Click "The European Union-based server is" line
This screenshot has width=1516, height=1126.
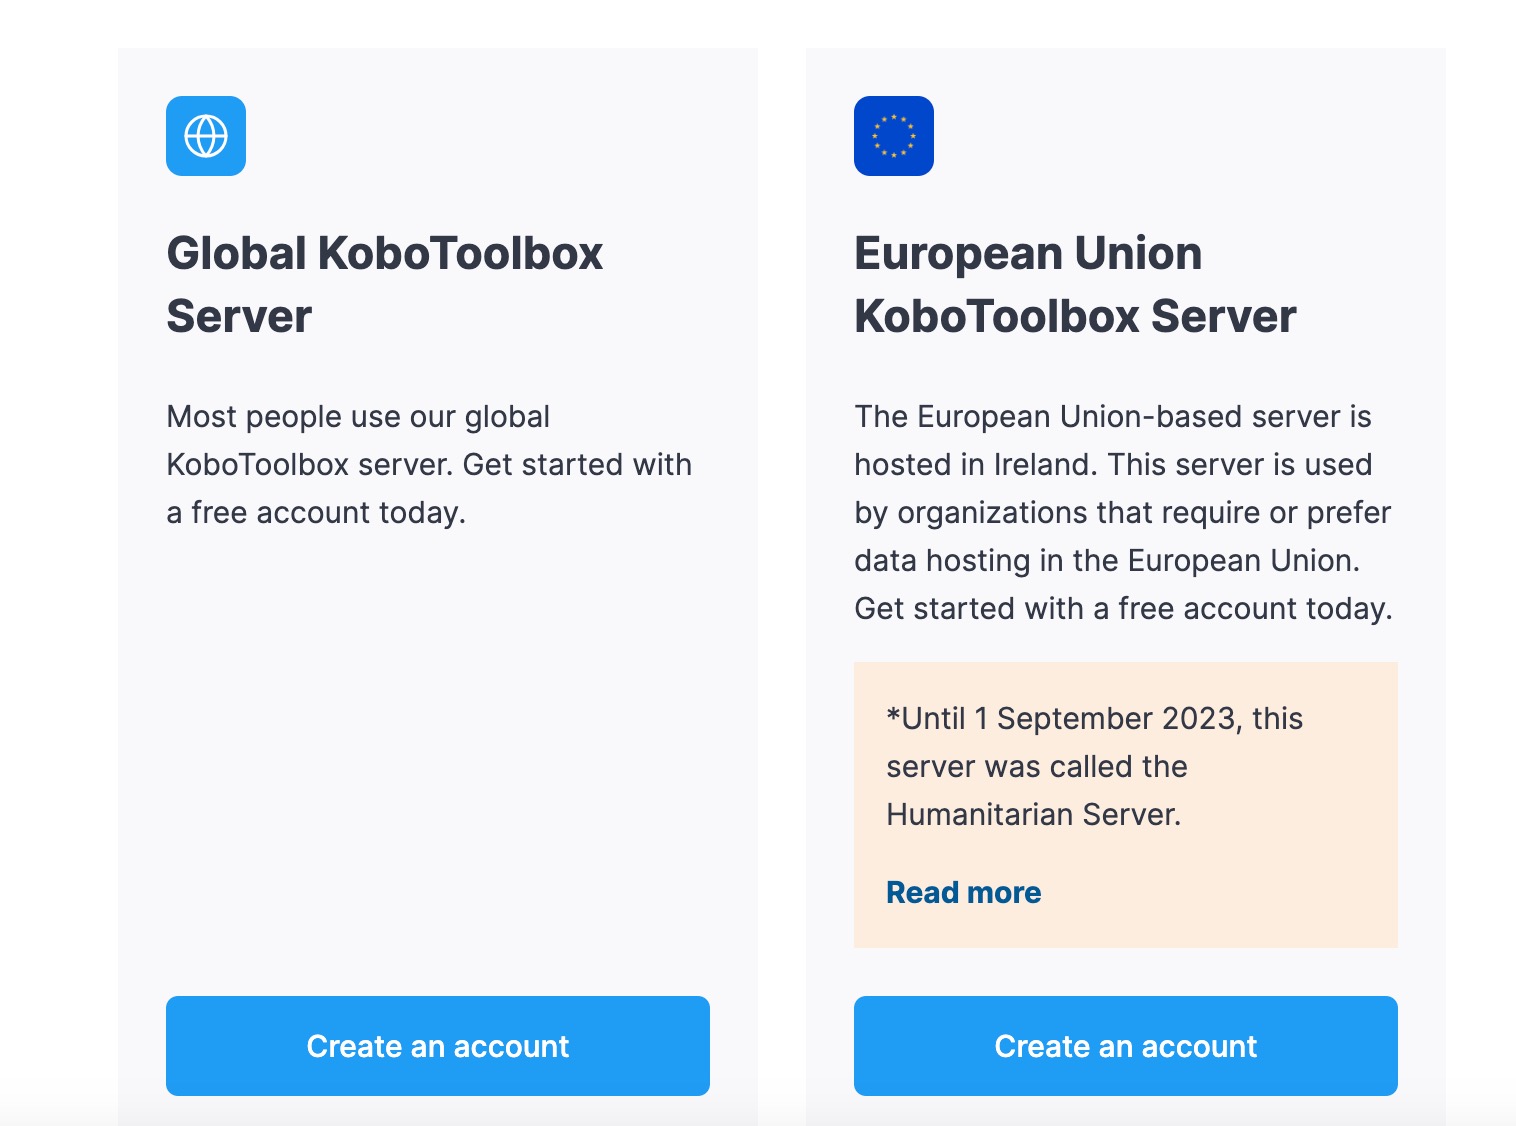[1113, 416]
